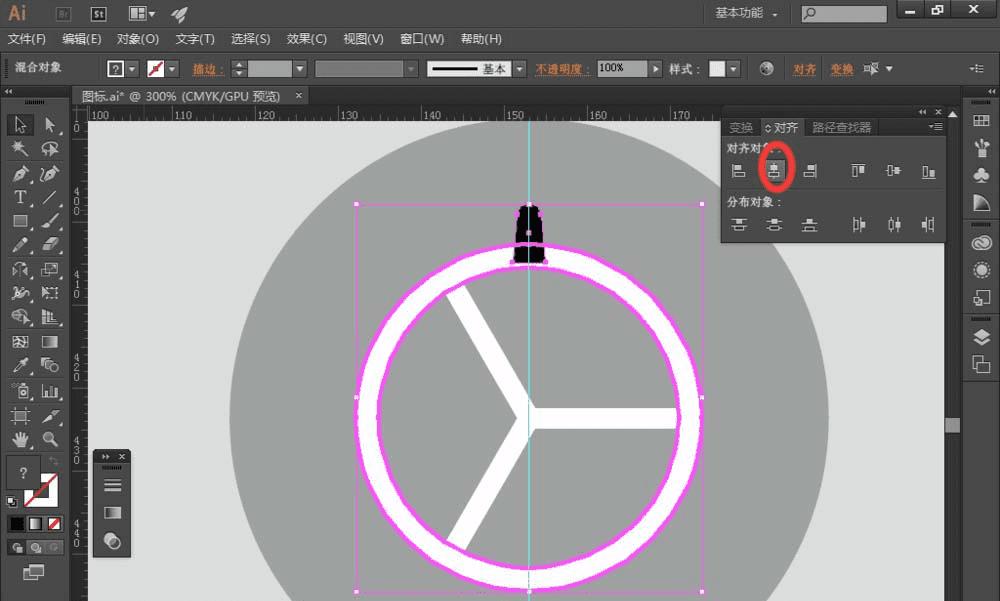Screen dimensions: 1000x601
Task: Select the Hand tool
Action: click(x=20, y=440)
